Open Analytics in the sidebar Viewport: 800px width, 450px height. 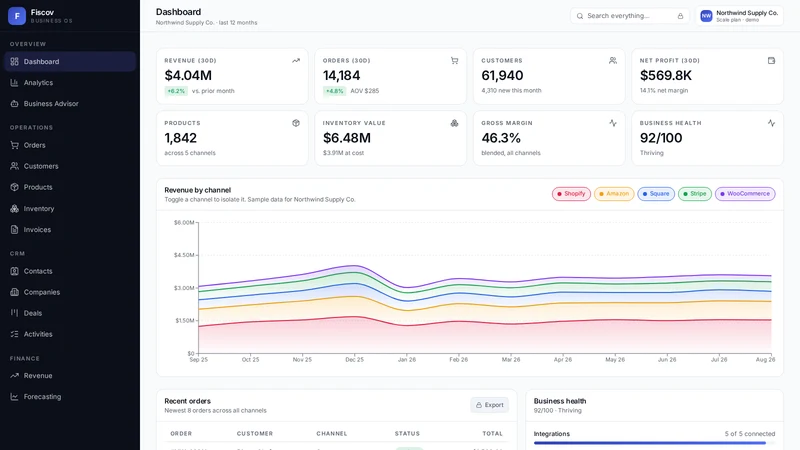(70, 83)
